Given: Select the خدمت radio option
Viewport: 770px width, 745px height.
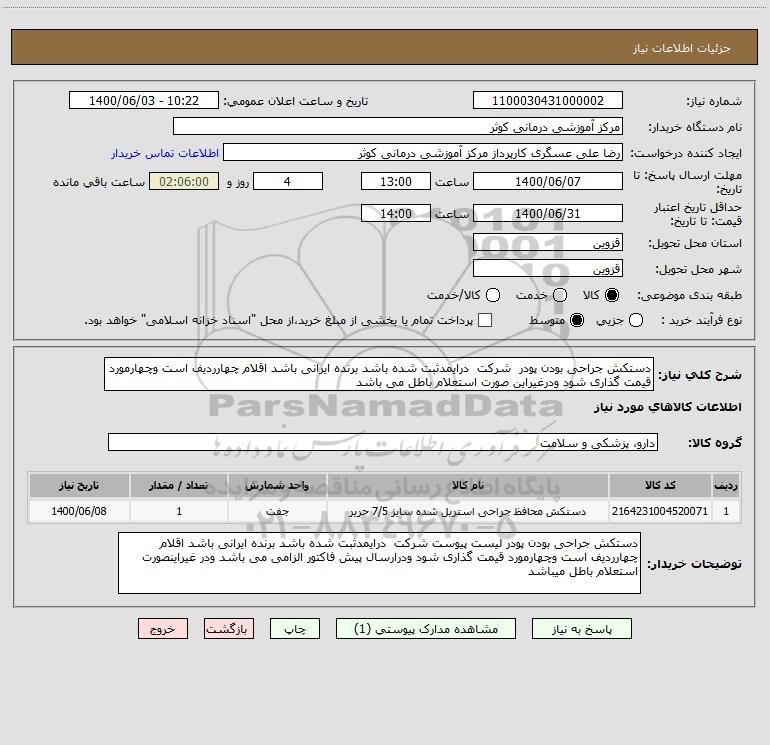Looking at the screenshot, I should tap(560, 295).
